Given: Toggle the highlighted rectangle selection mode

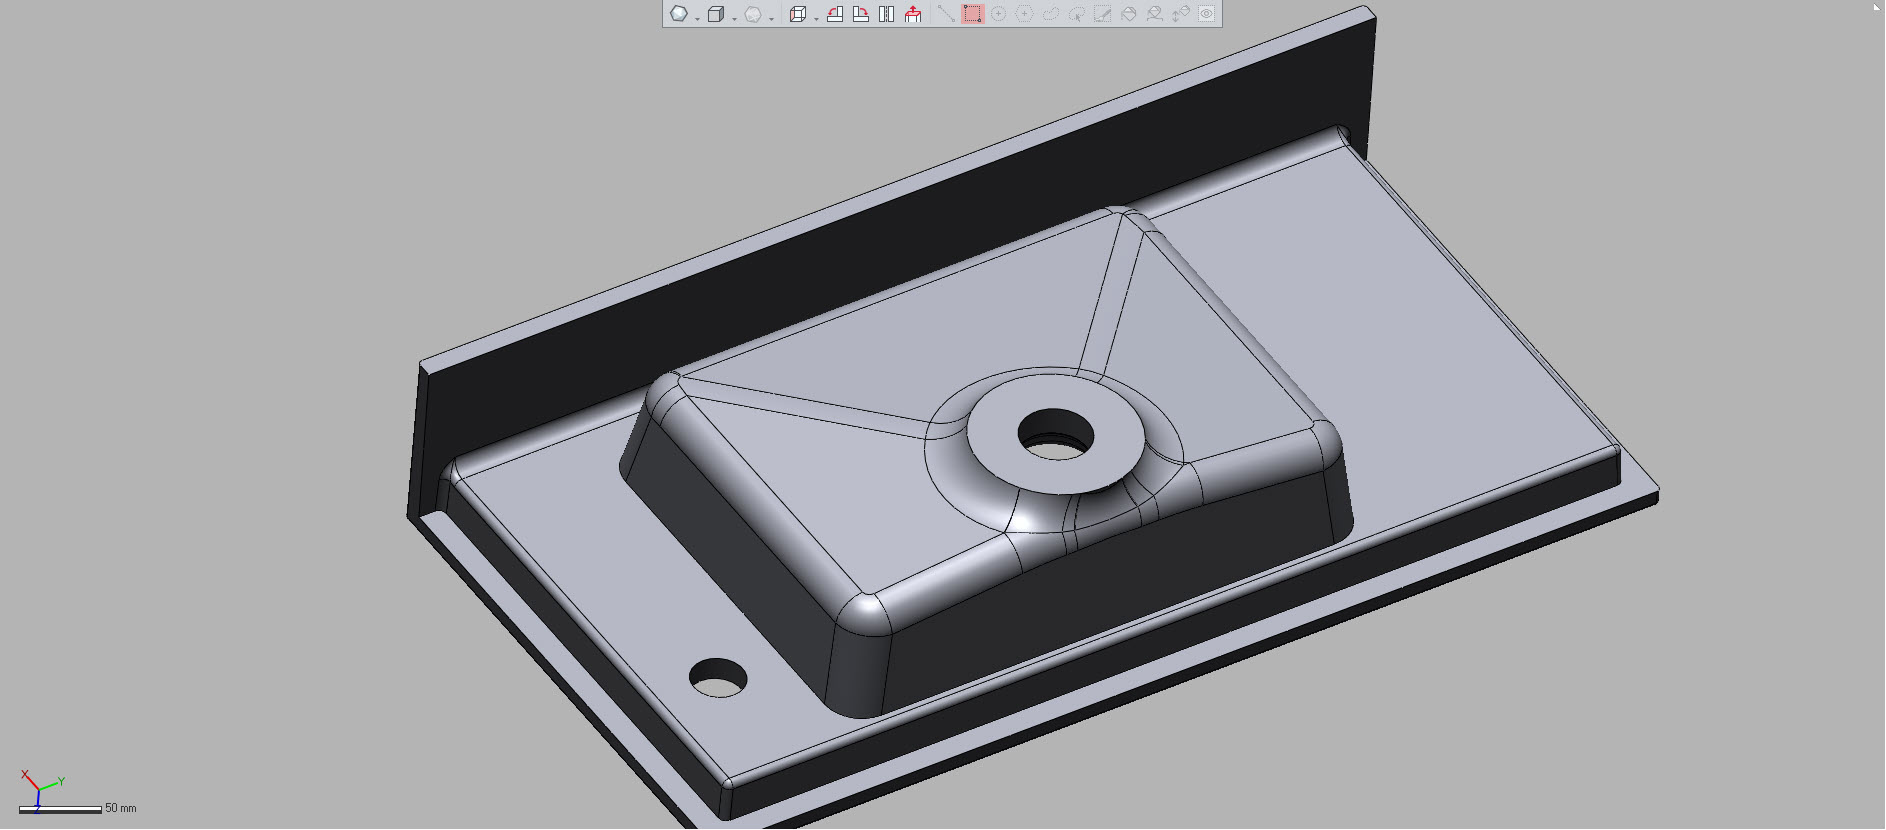Looking at the screenshot, I should tap(972, 14).
